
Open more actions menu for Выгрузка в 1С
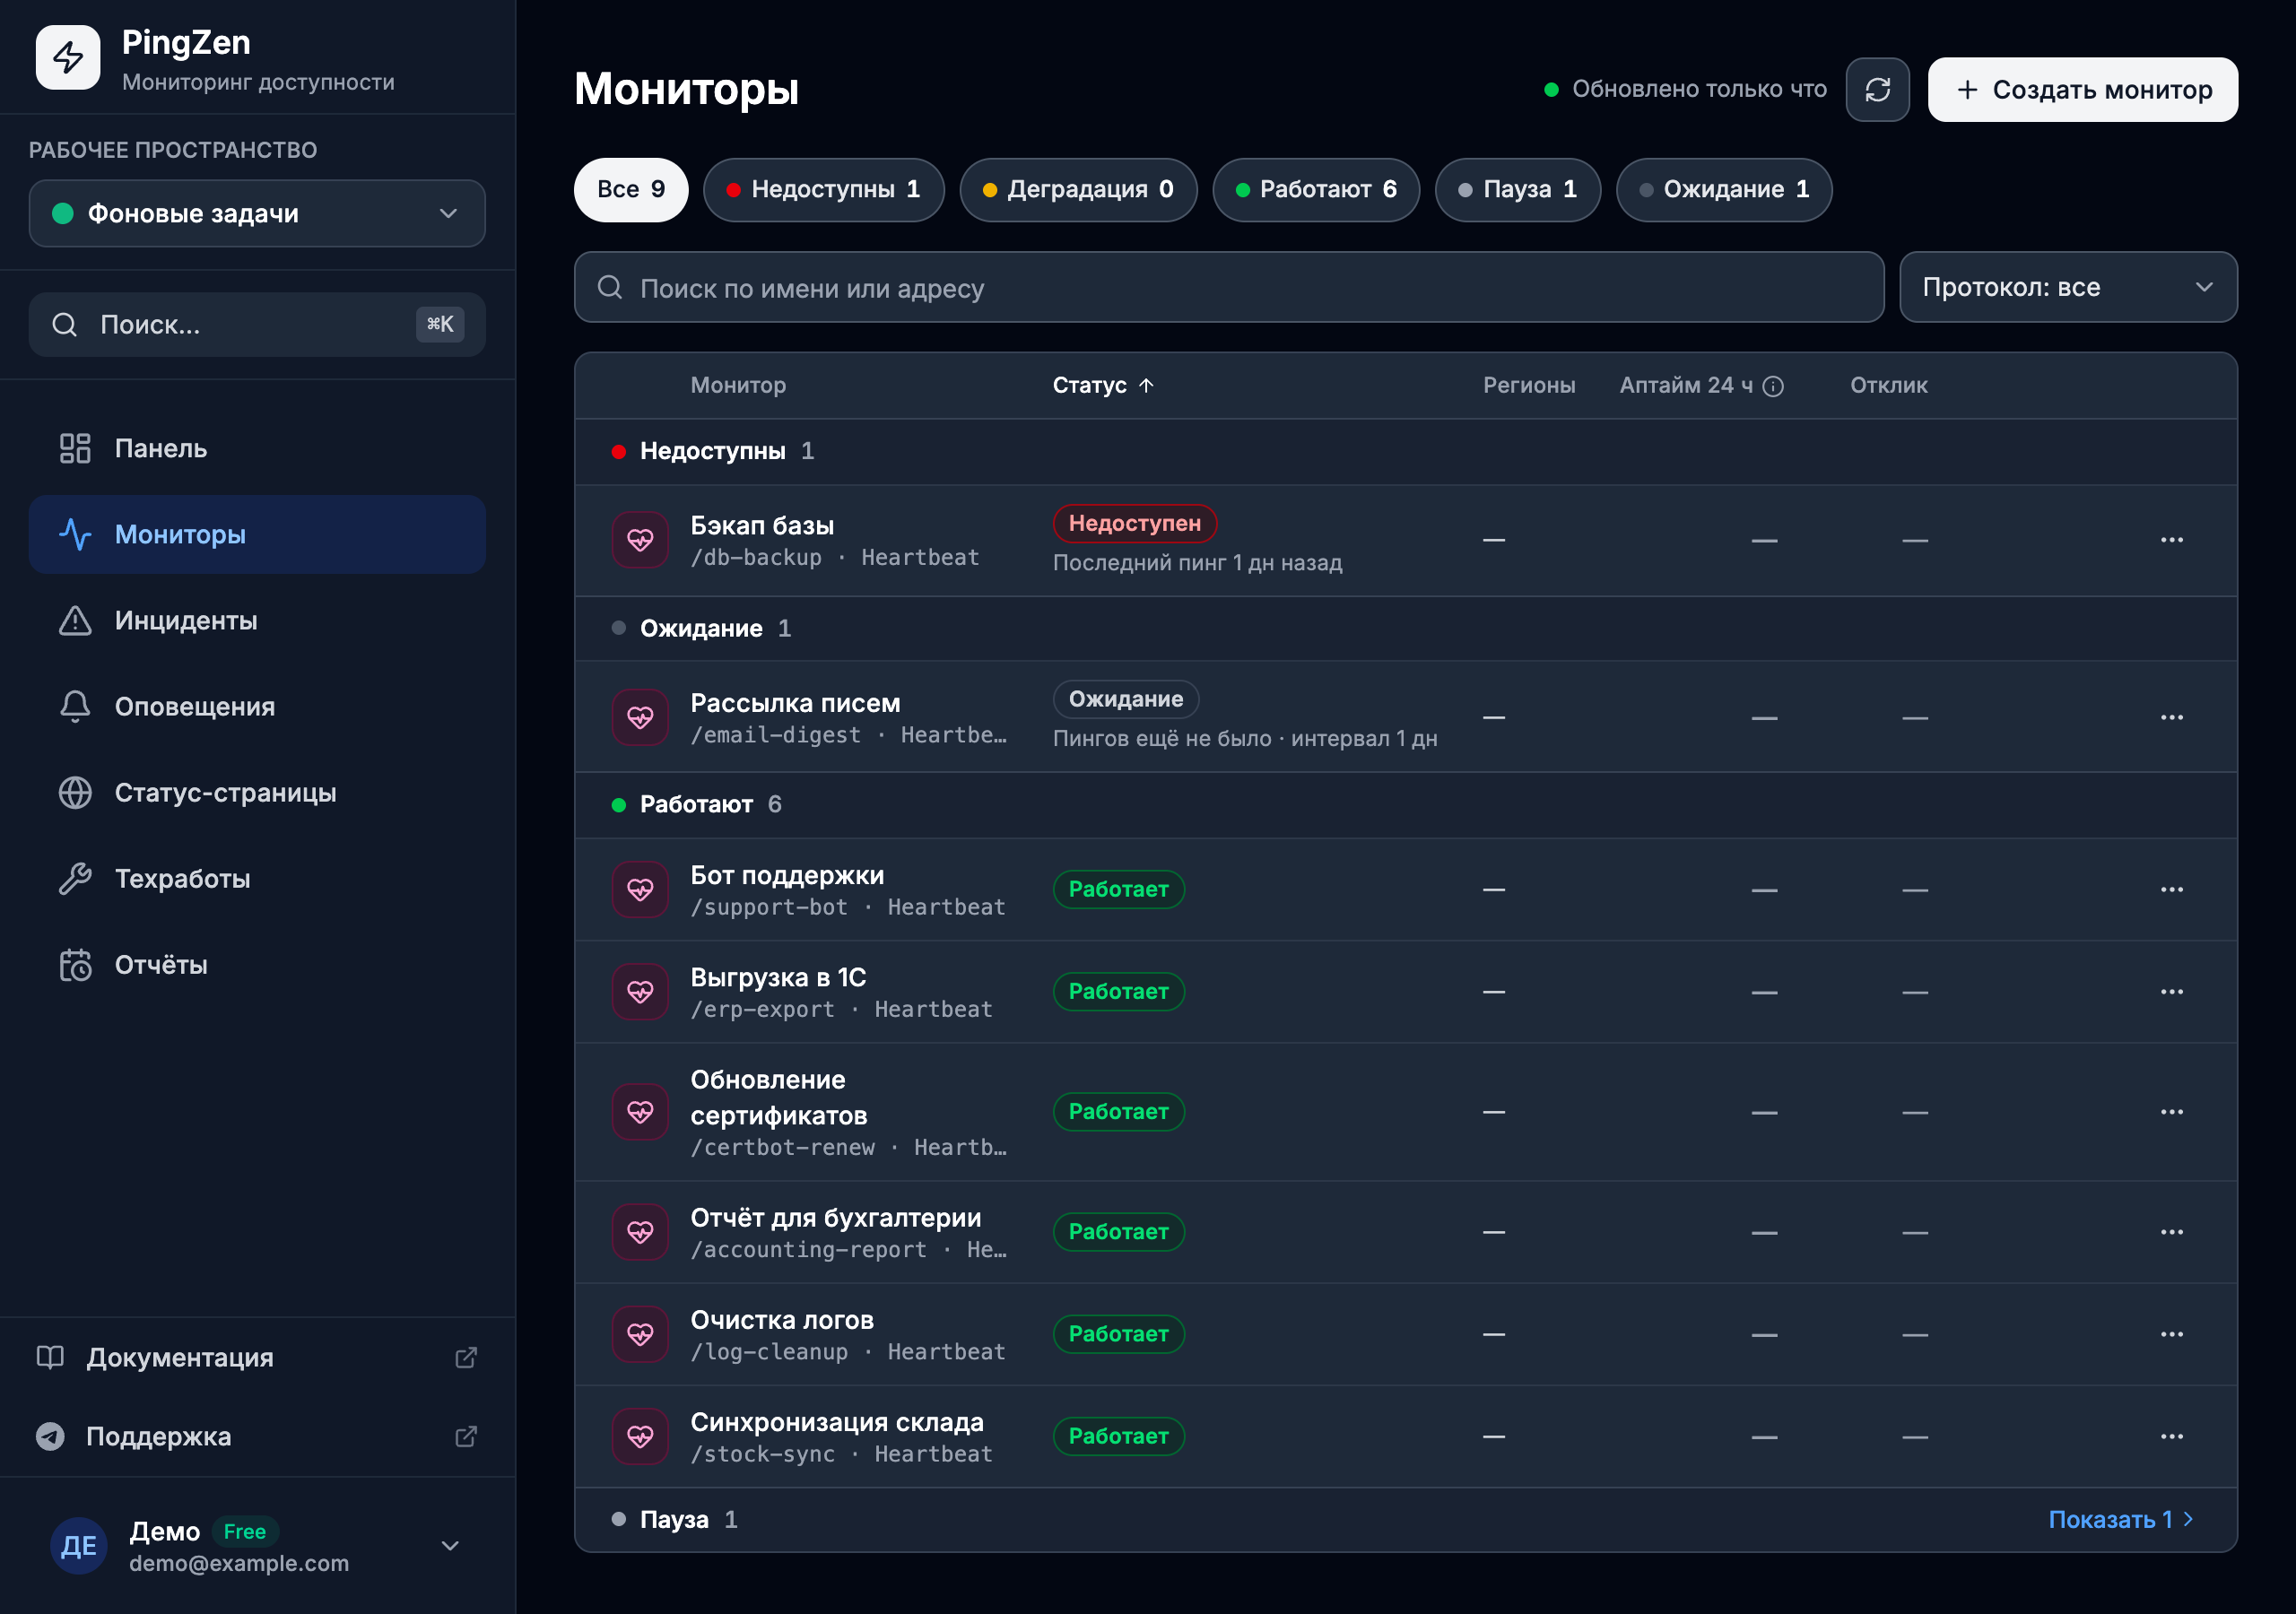click(2171, 991)
